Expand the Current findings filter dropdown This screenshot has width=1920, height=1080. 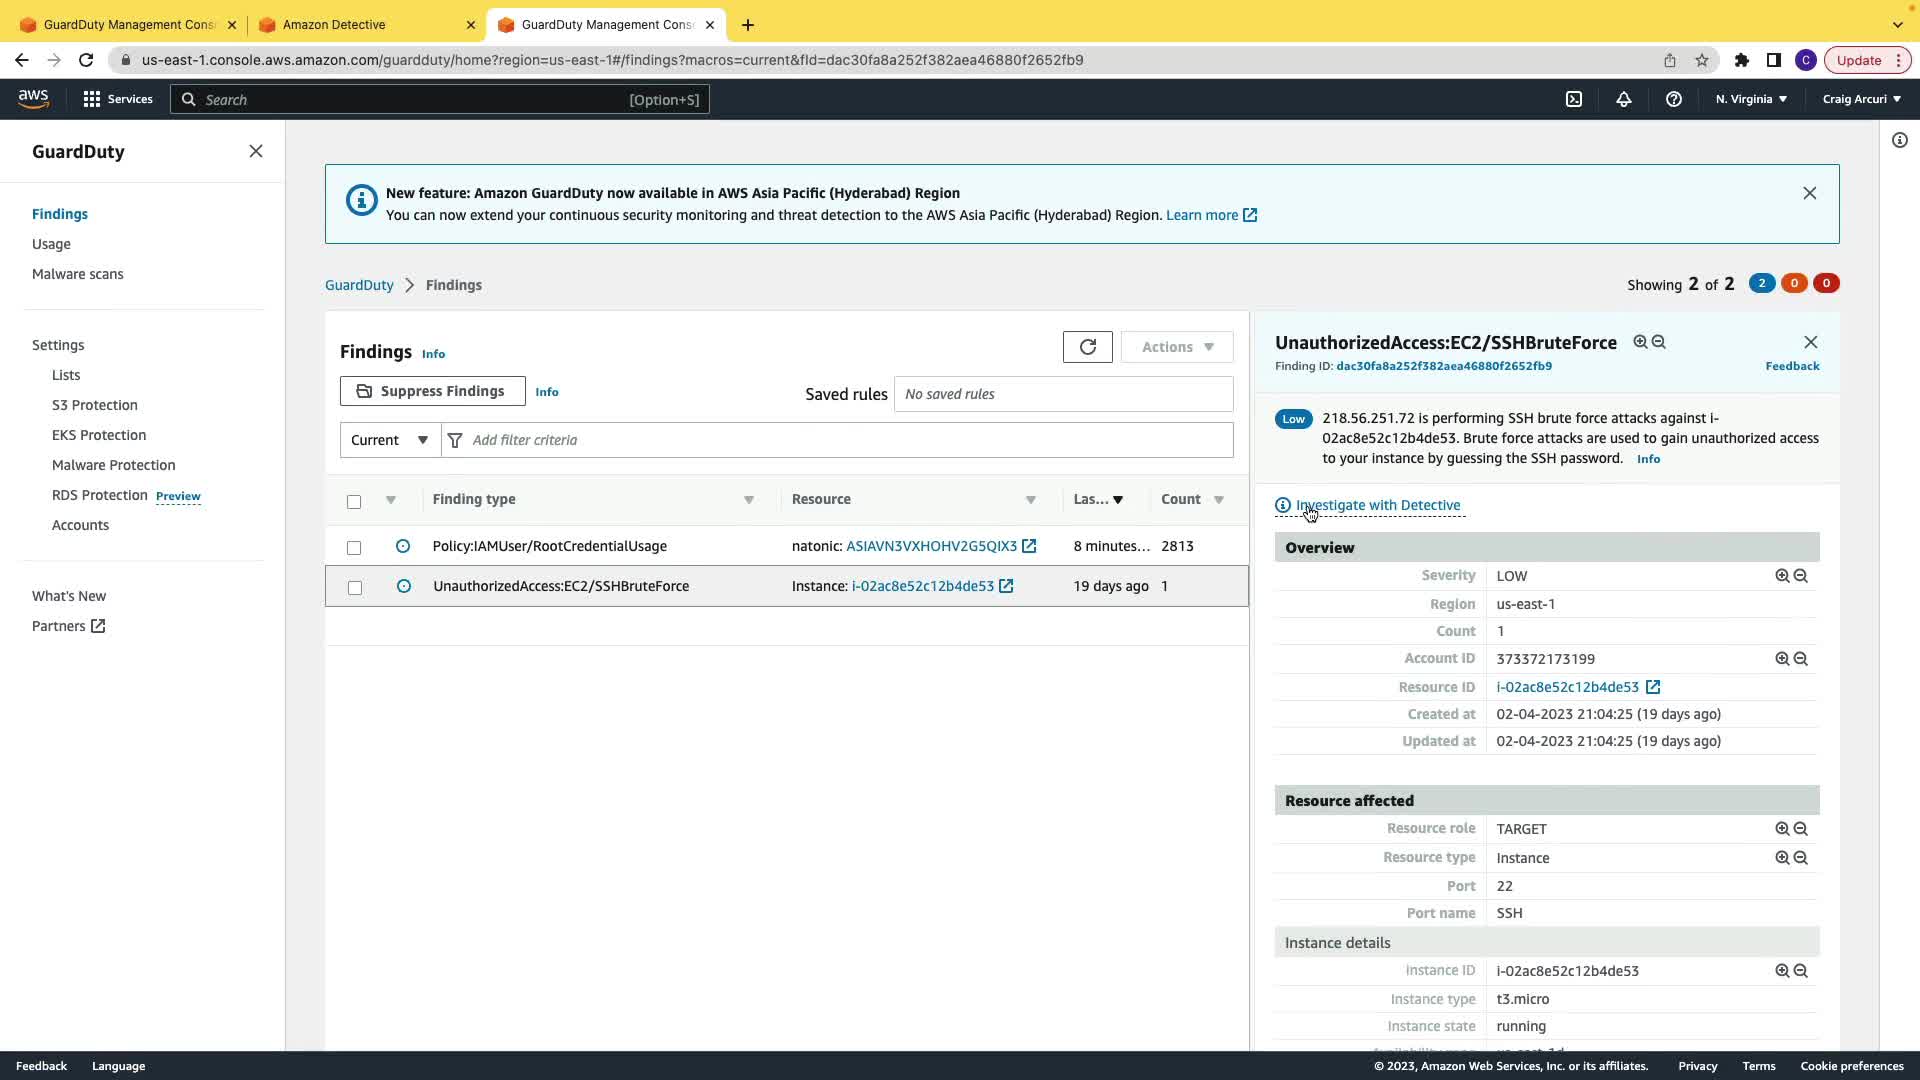click(x=390, y=440)
